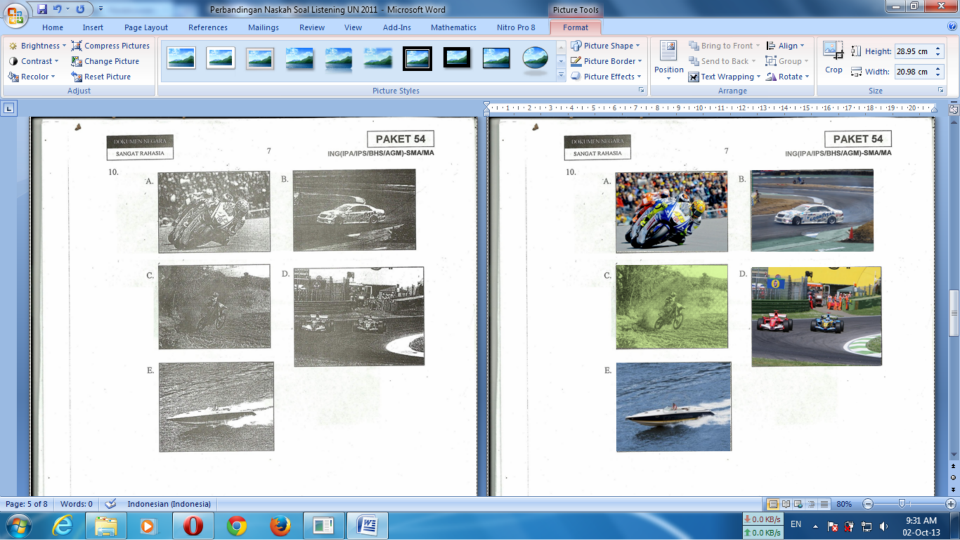Click the Word Help icon

952,27
